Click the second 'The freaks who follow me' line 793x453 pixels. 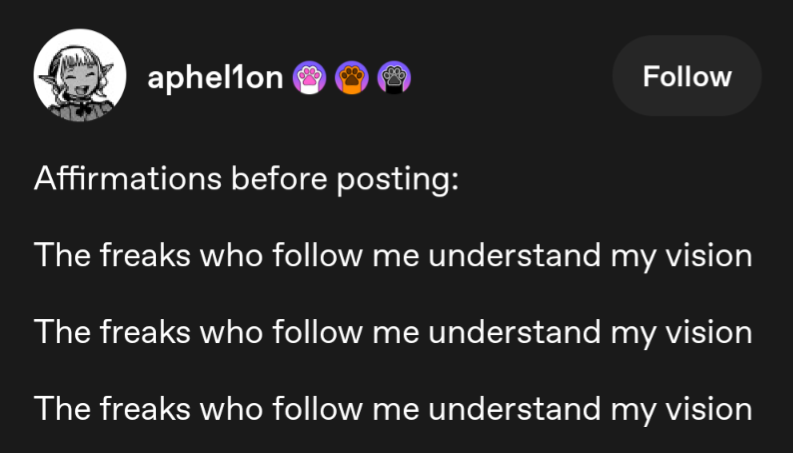pyautogui.click(x=392, y=331)
